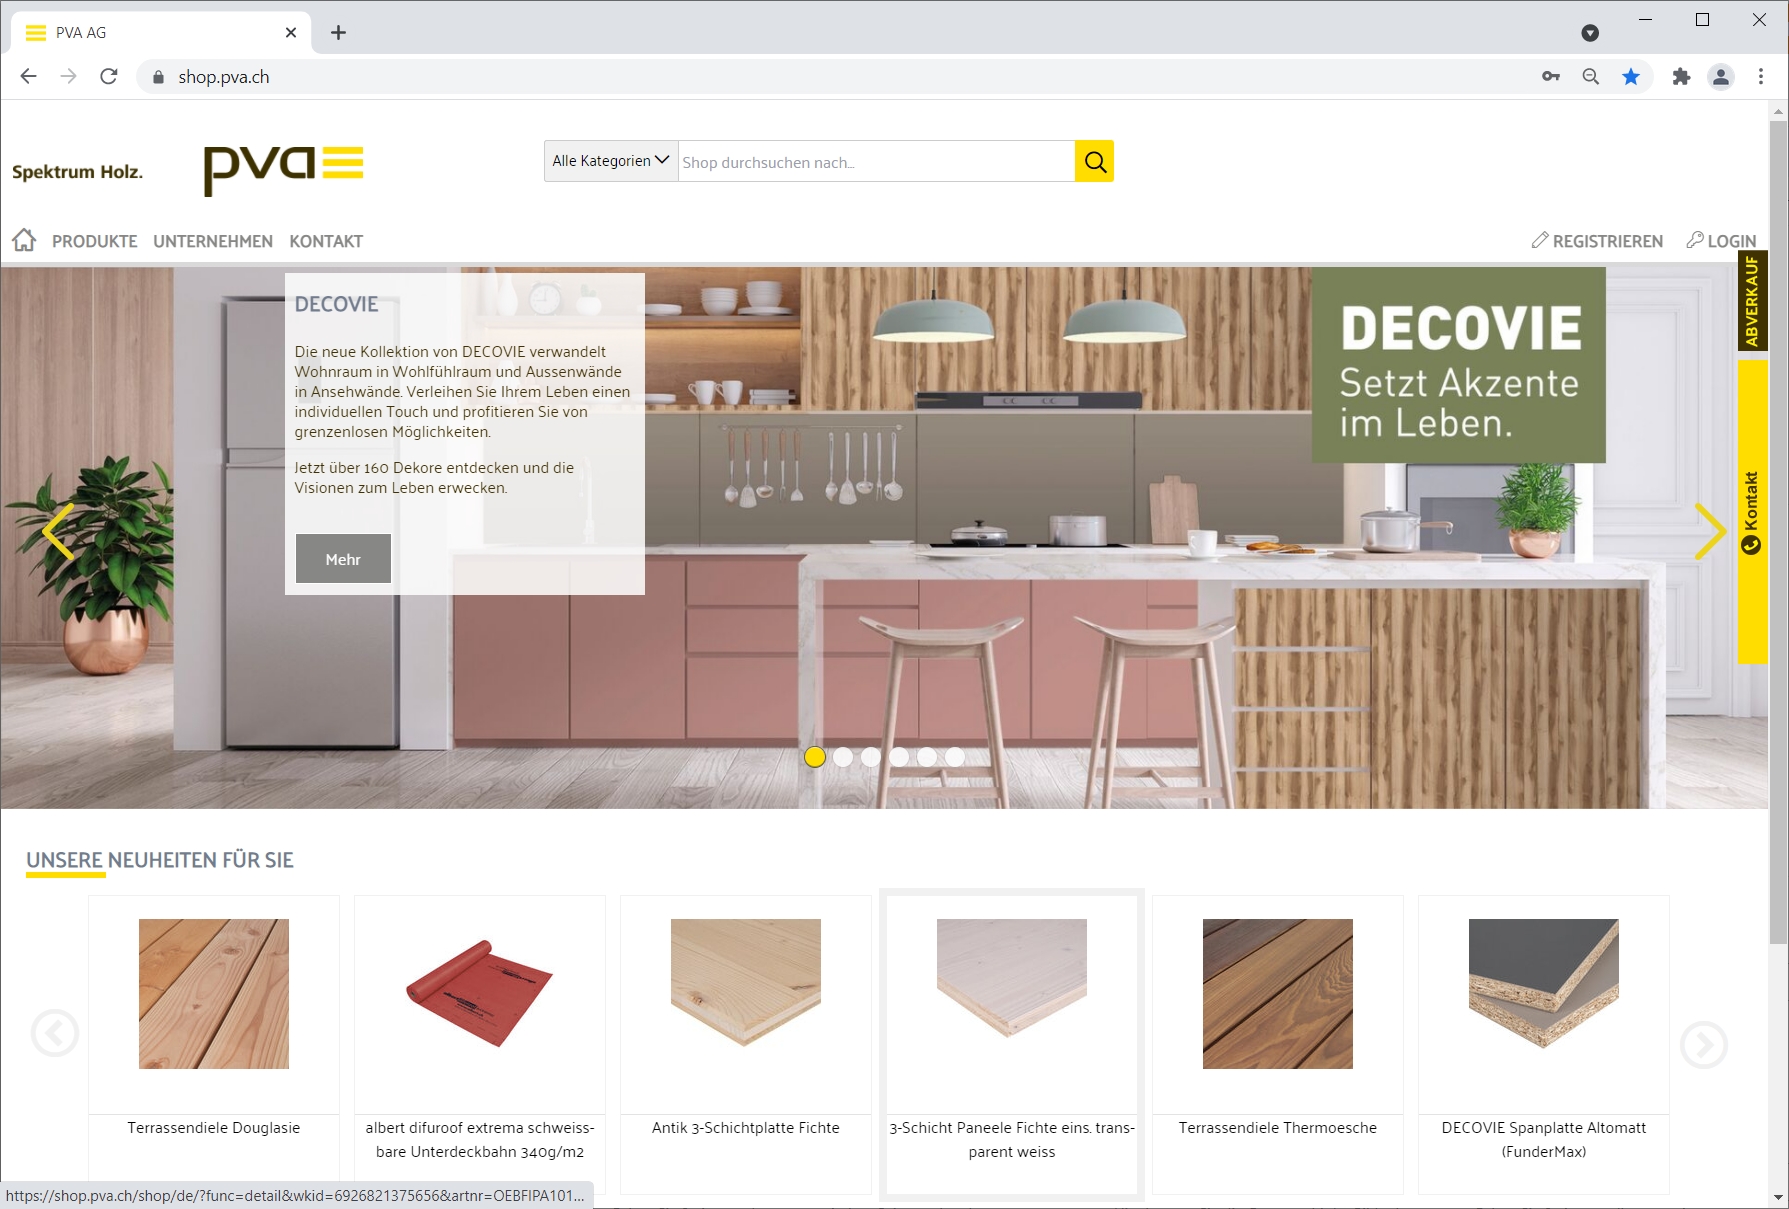
Task: Select first yellow slide indicator dot
Action: (815, 757)
